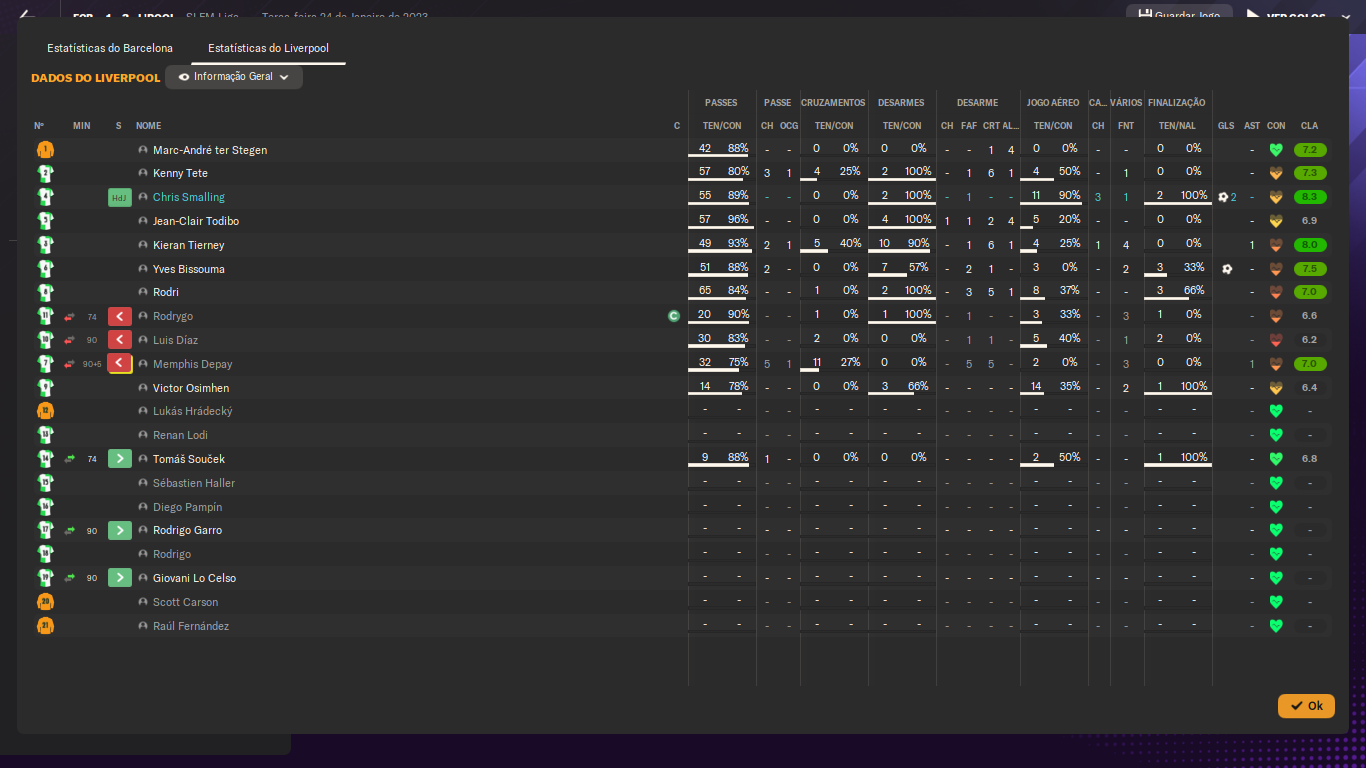This screenshot has width=1366, height=768.
Task: Click Renan Lodi's shirt number icon
Action: [x=45, y=435]
